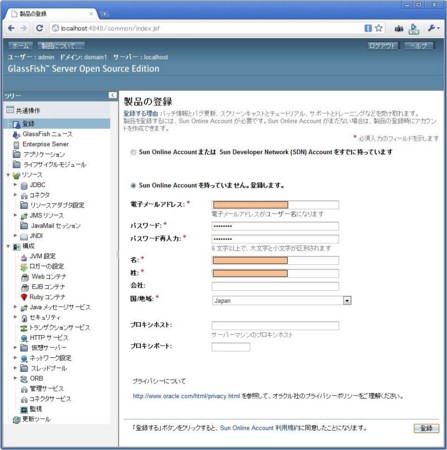This screenshot has height=450, width=447.
Task: Select the existing Sun Online Account radio
Action: tap(133, 152)
